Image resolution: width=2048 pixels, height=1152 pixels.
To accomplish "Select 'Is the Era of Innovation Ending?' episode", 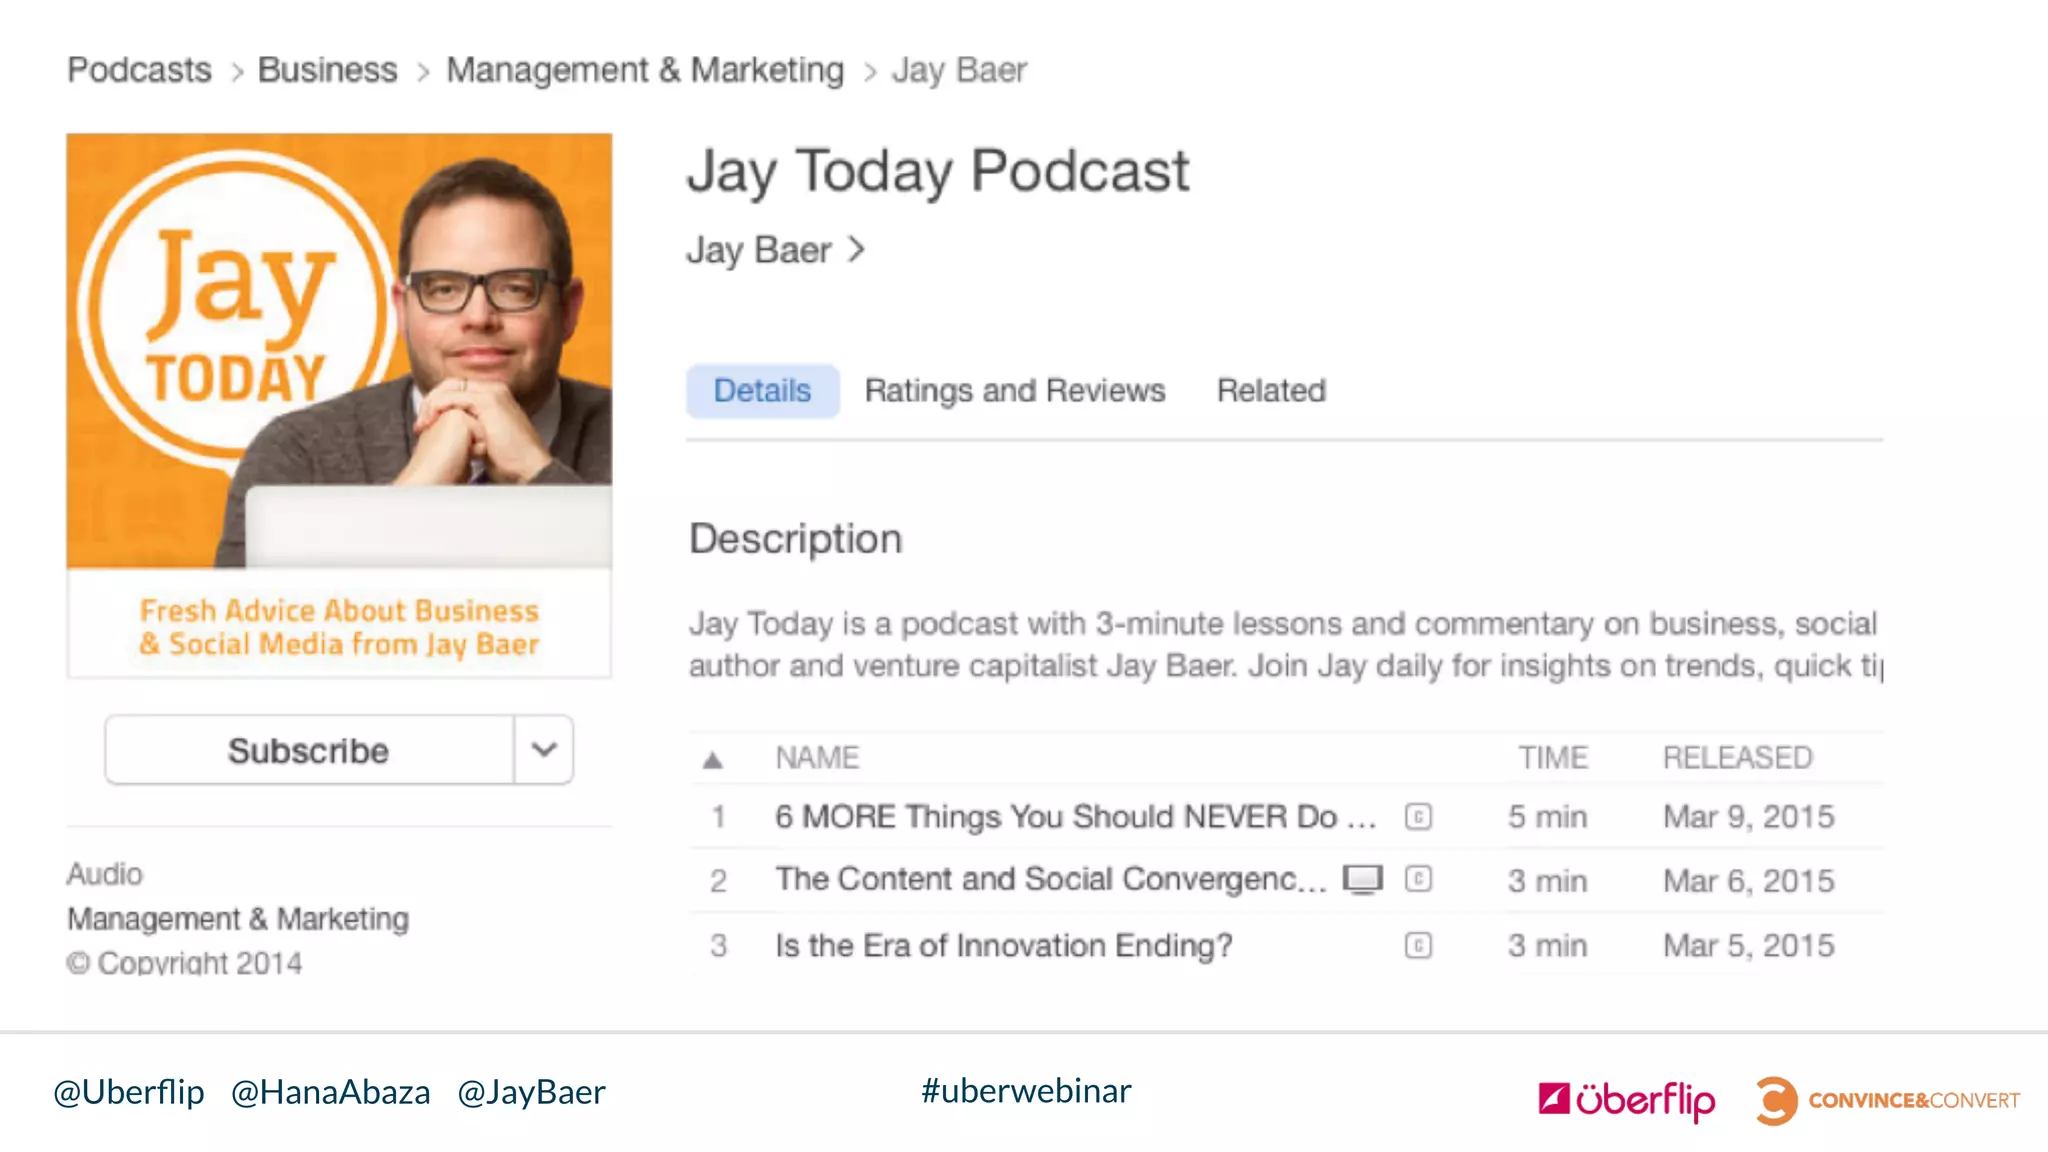I will (1004, 945).
